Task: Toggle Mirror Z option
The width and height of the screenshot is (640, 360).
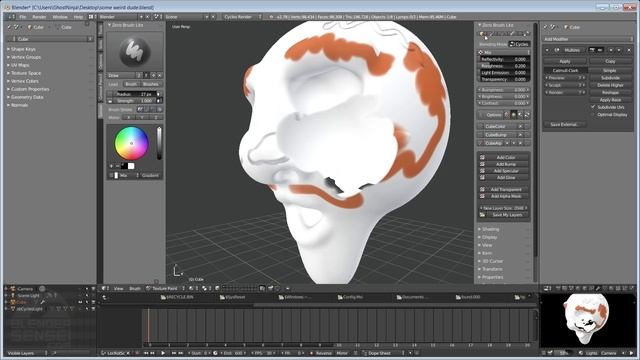Action: coord(156,118)
